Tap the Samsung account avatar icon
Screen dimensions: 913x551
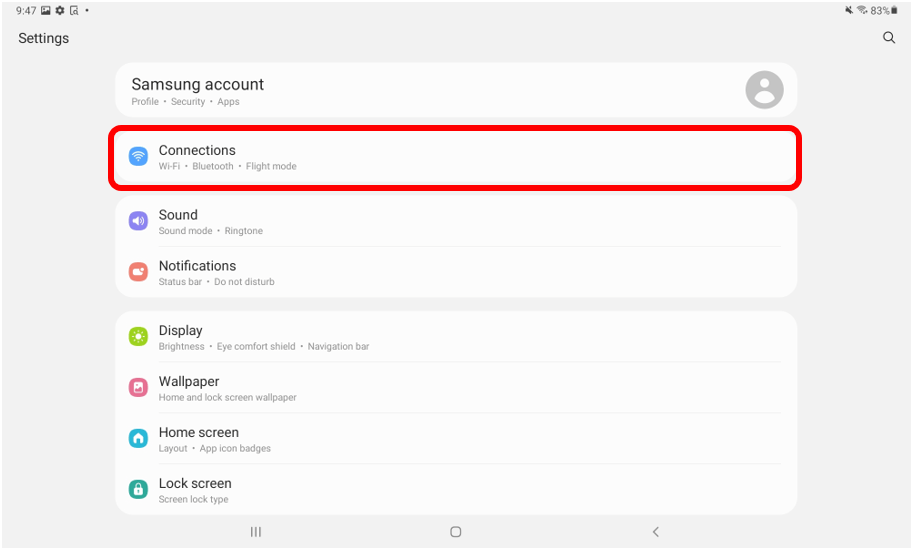764,90
